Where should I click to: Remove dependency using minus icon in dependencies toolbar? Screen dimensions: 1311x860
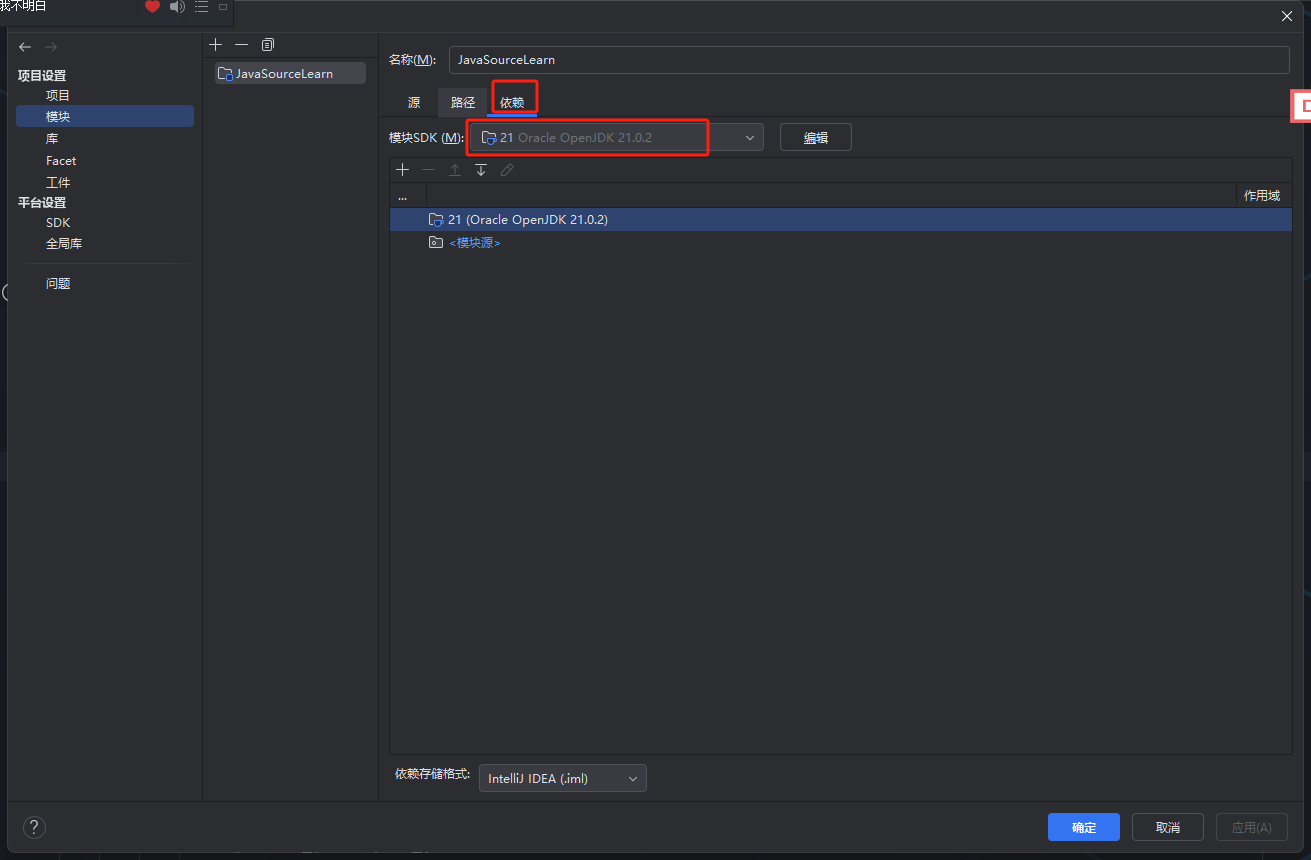pyautogui.click(x=429, y=170)
